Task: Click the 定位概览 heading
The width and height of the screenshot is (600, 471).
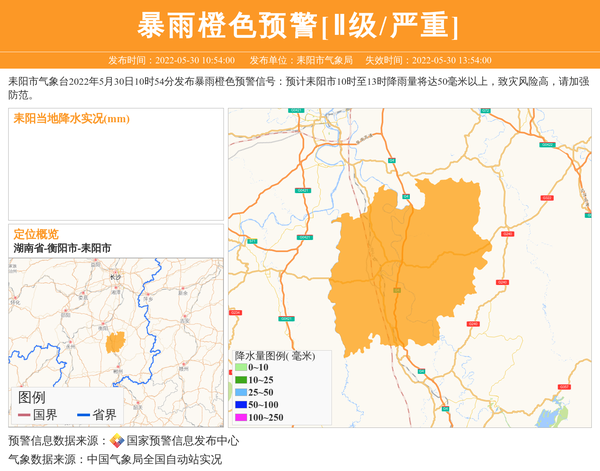Action: coord(36,234)
